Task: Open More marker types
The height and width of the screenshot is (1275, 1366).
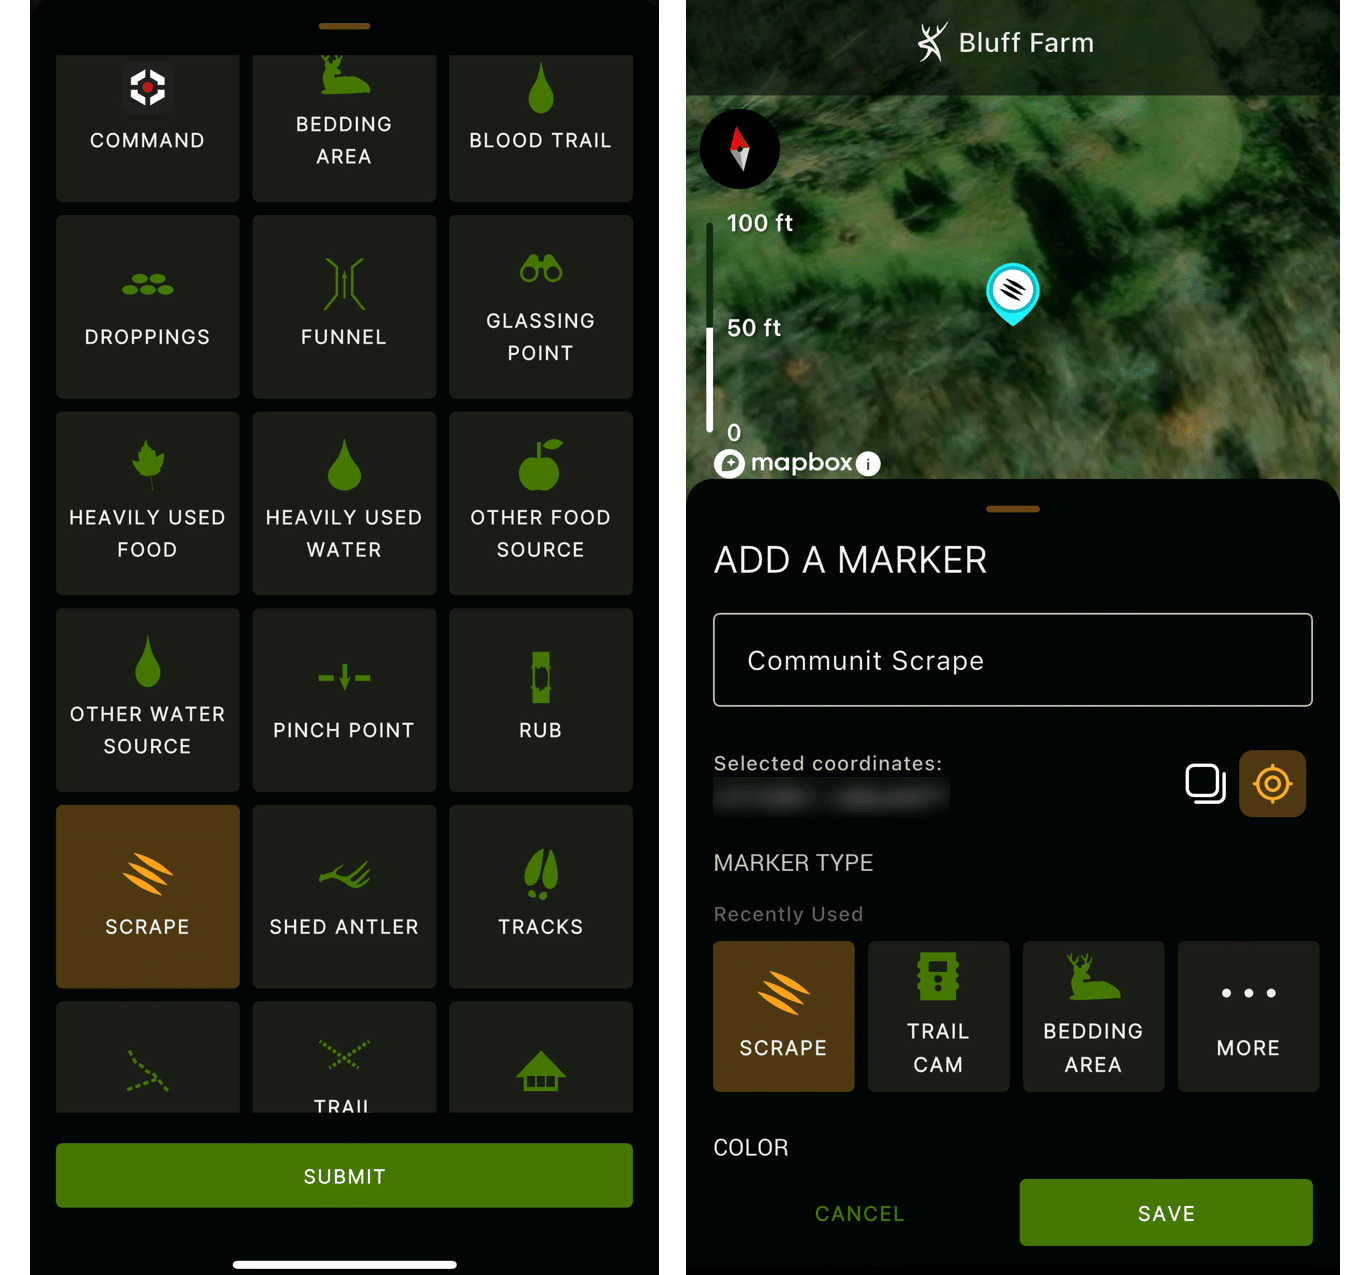Action: (x=1248, y=1016)
